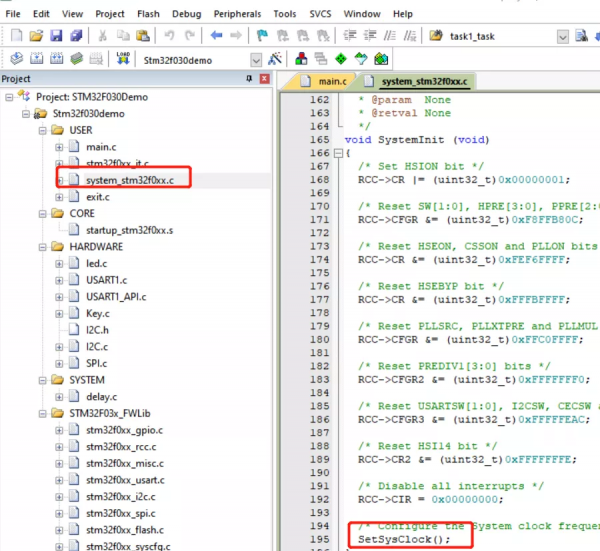This screenshot has height=551, width=600.
Task: Click the Navigate Backwards arrow icon
Action: pos(217,35)
